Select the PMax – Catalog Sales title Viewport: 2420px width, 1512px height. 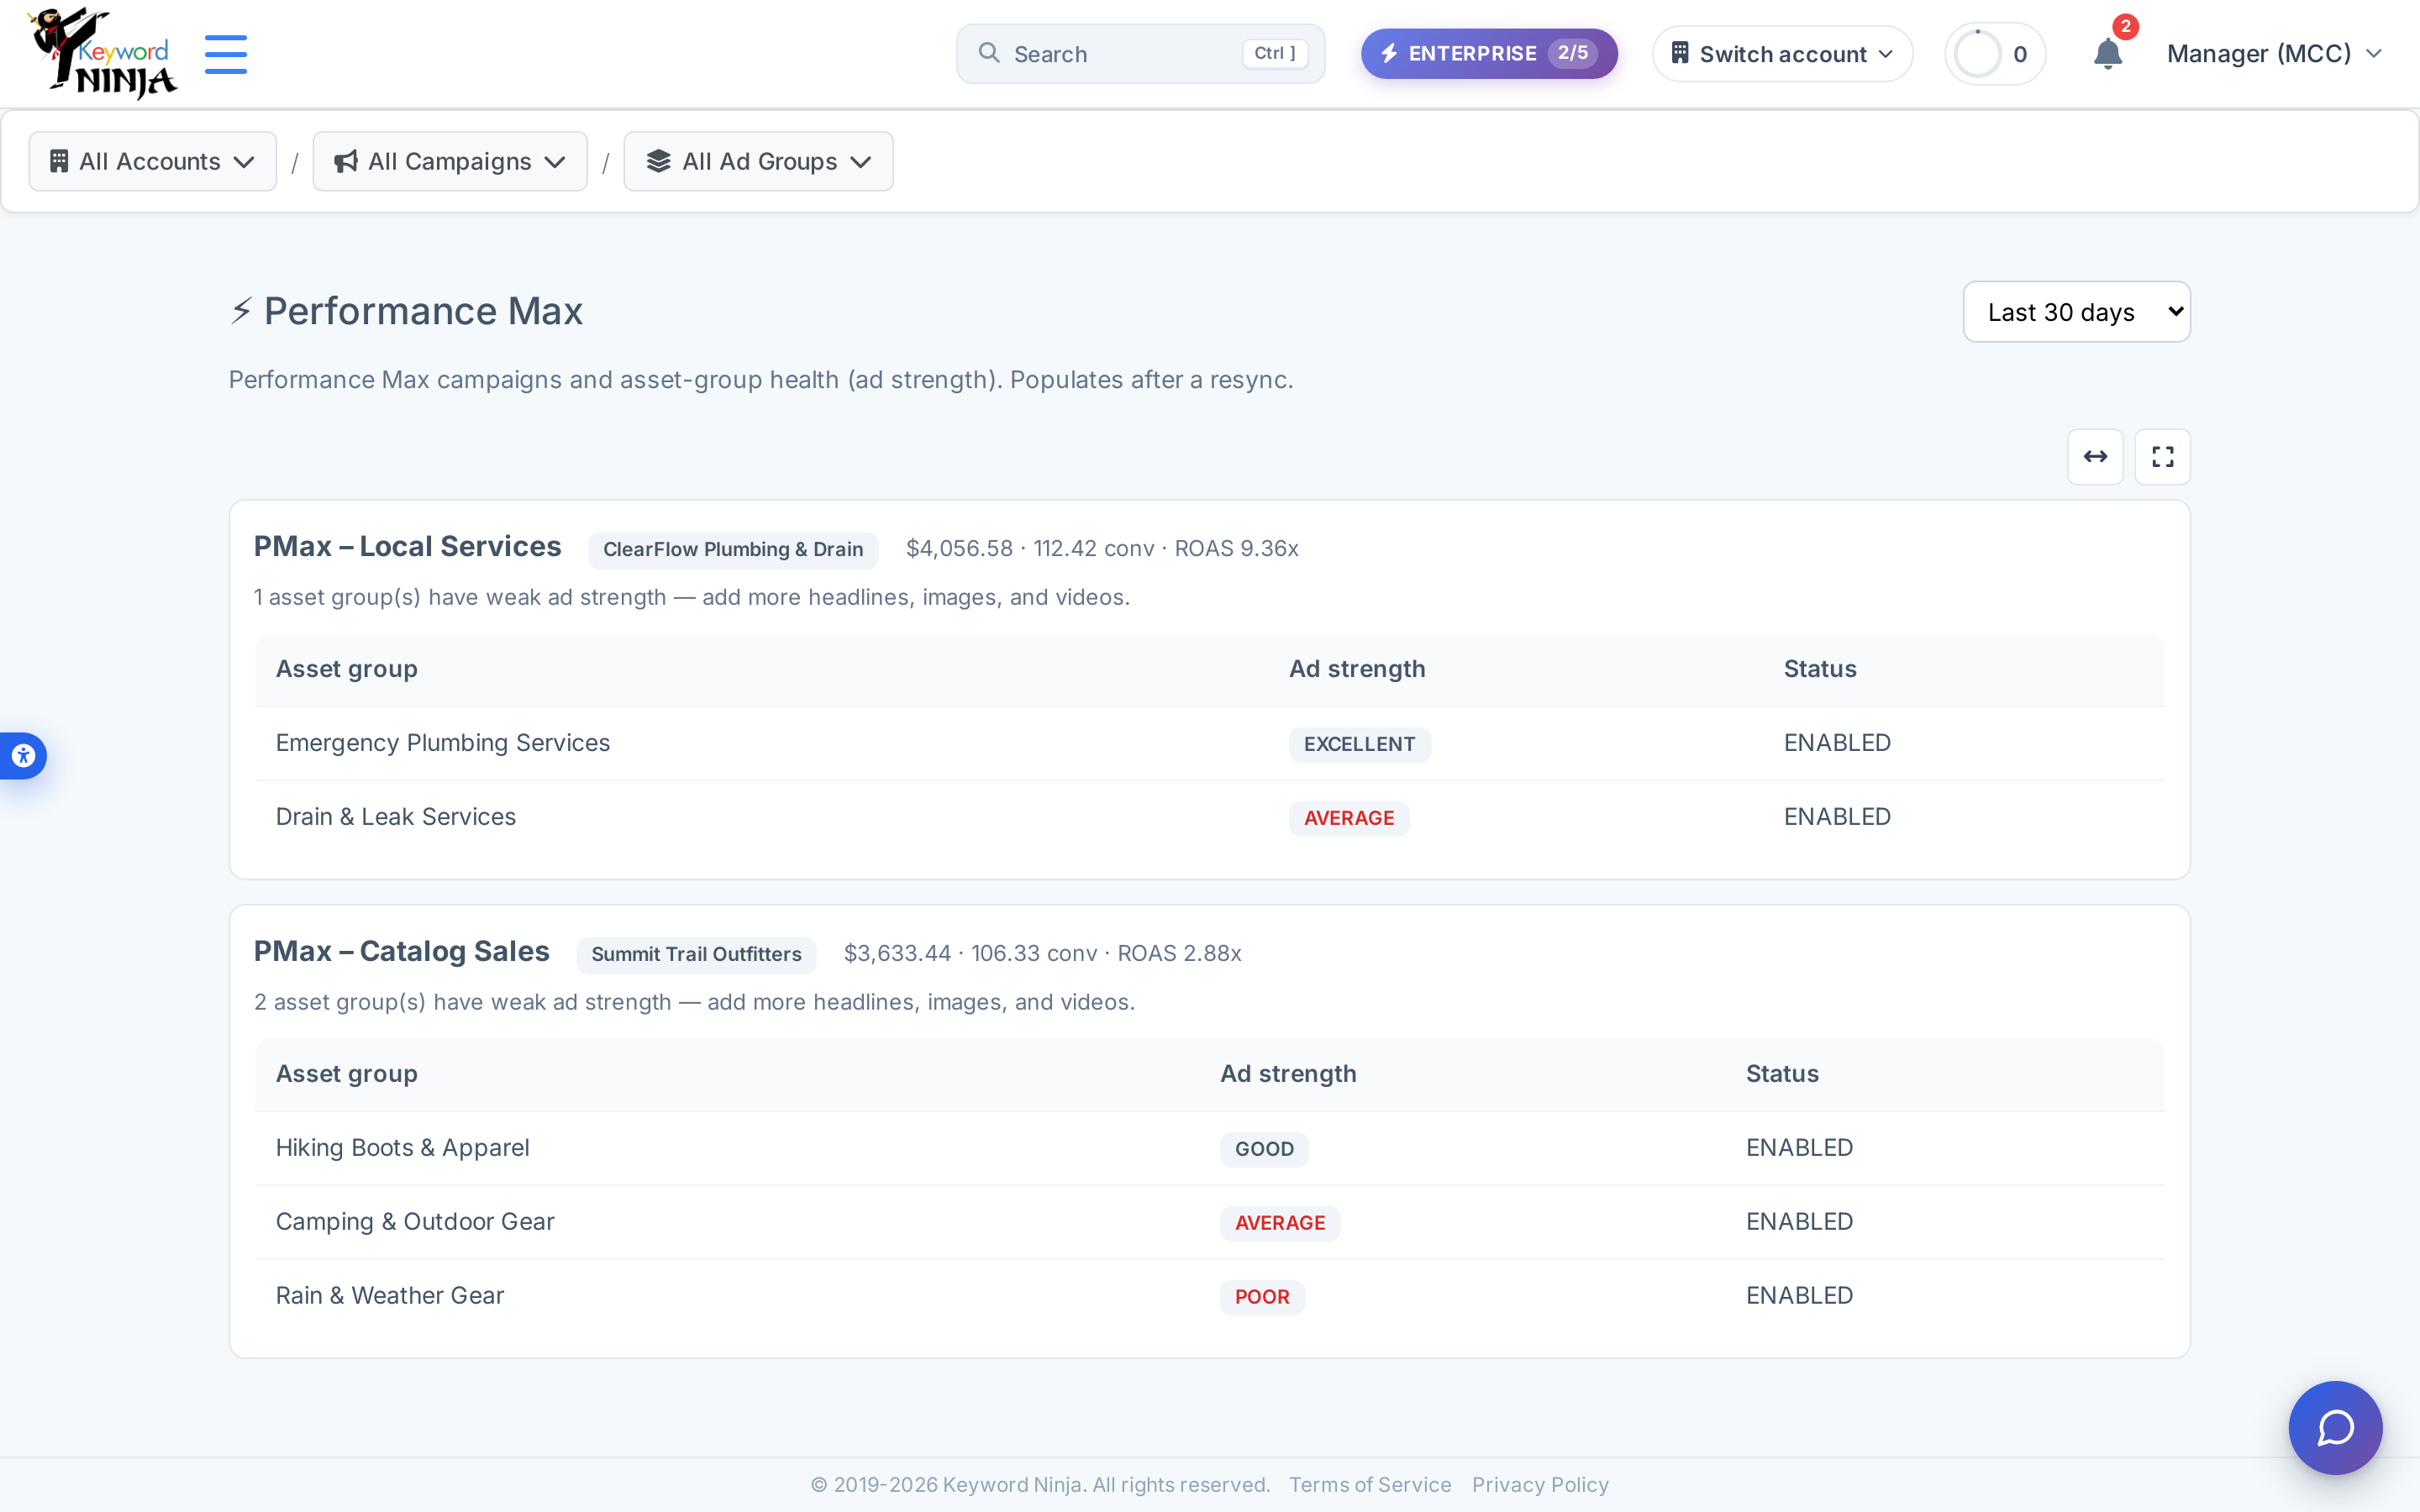401,952
